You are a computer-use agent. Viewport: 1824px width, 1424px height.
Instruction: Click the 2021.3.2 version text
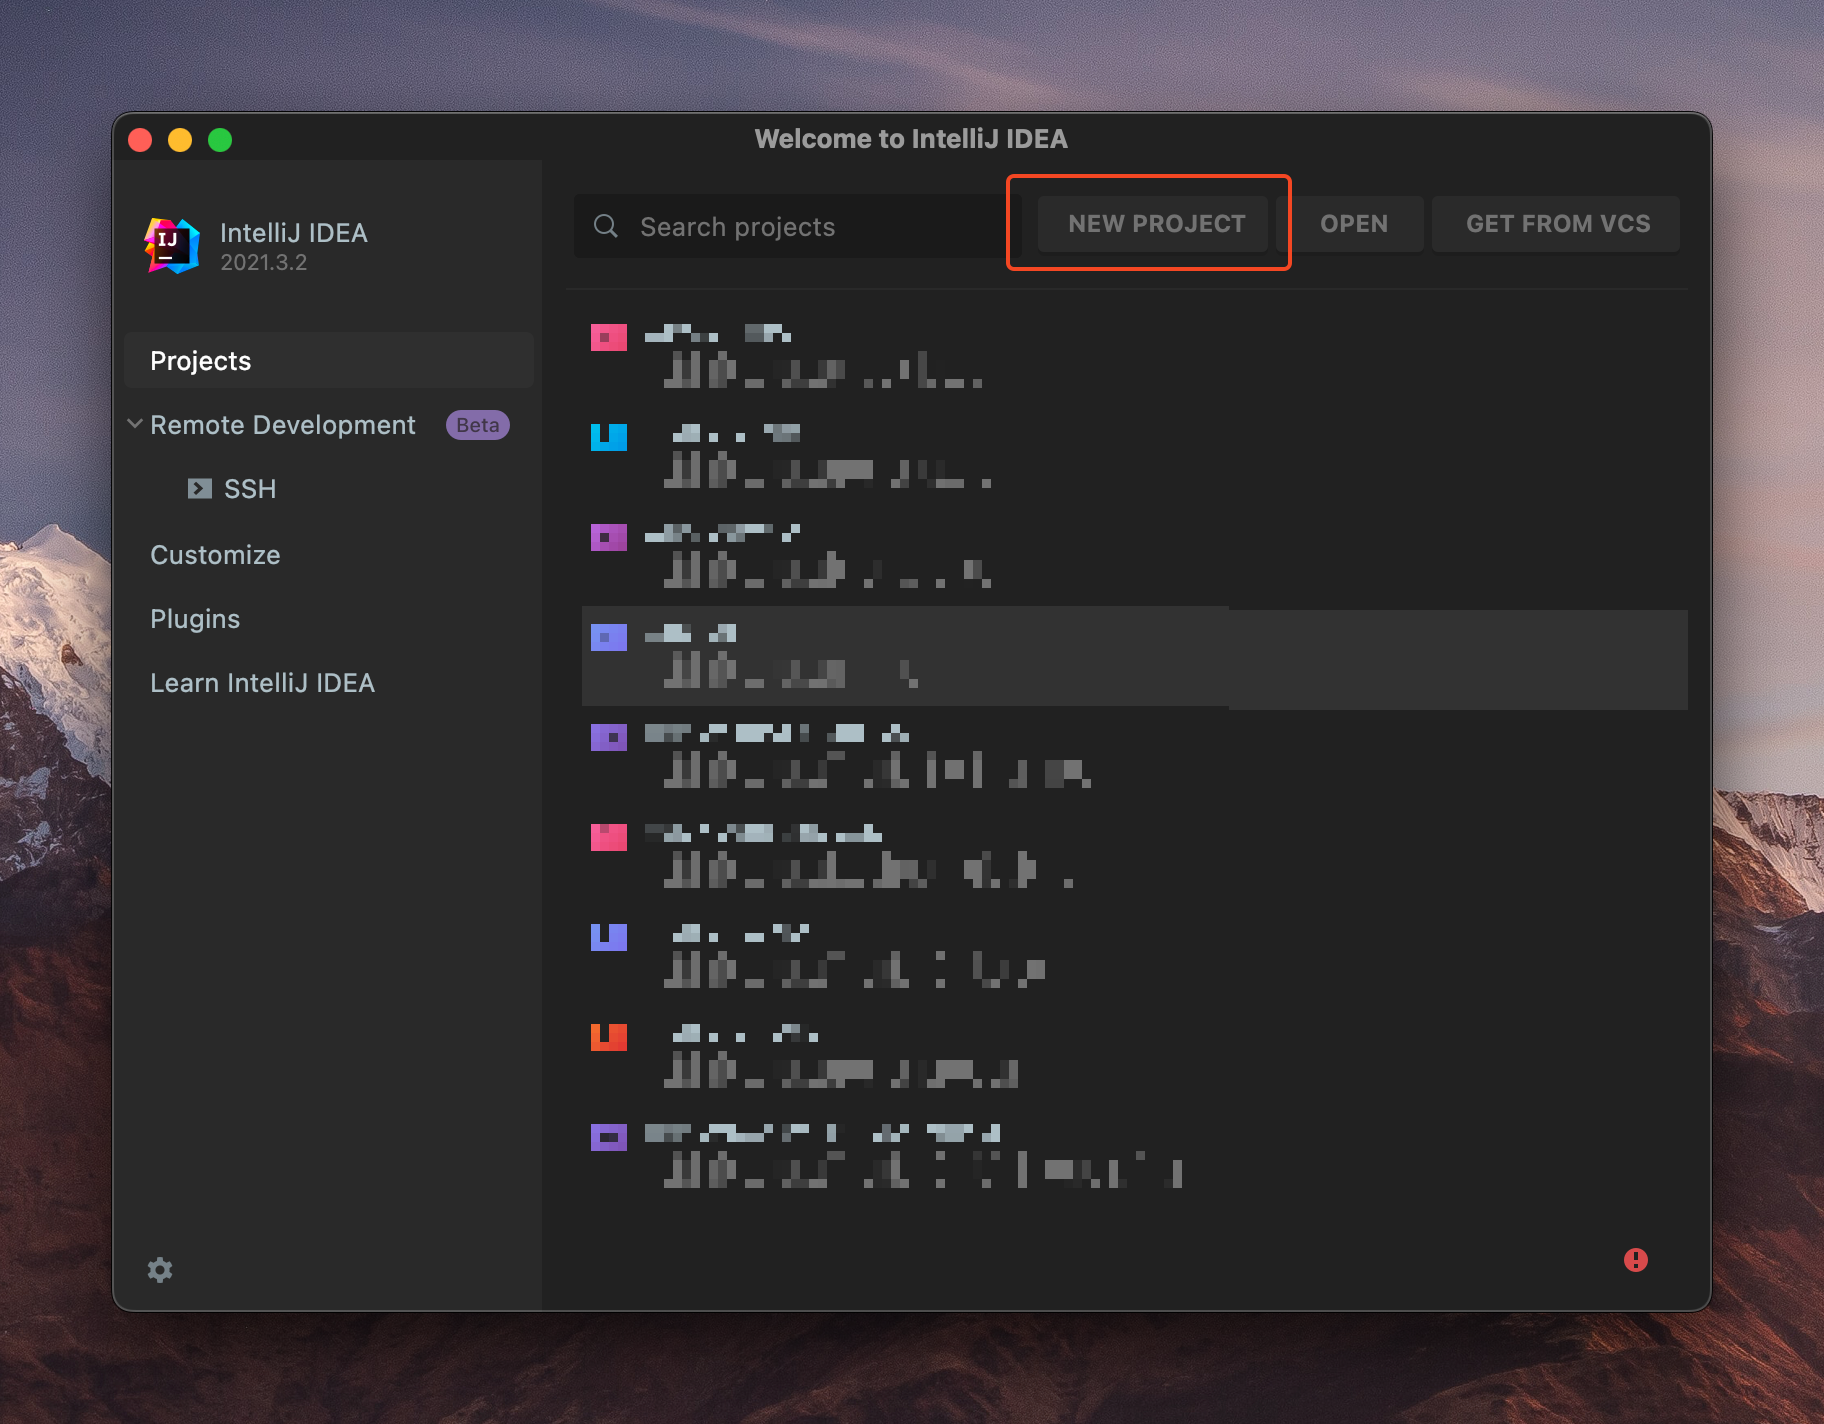(x=264, y=262)
